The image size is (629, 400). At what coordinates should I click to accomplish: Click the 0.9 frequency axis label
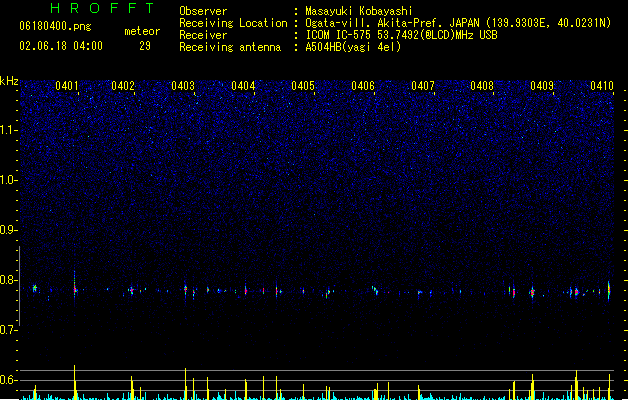[x=8, y=230]
